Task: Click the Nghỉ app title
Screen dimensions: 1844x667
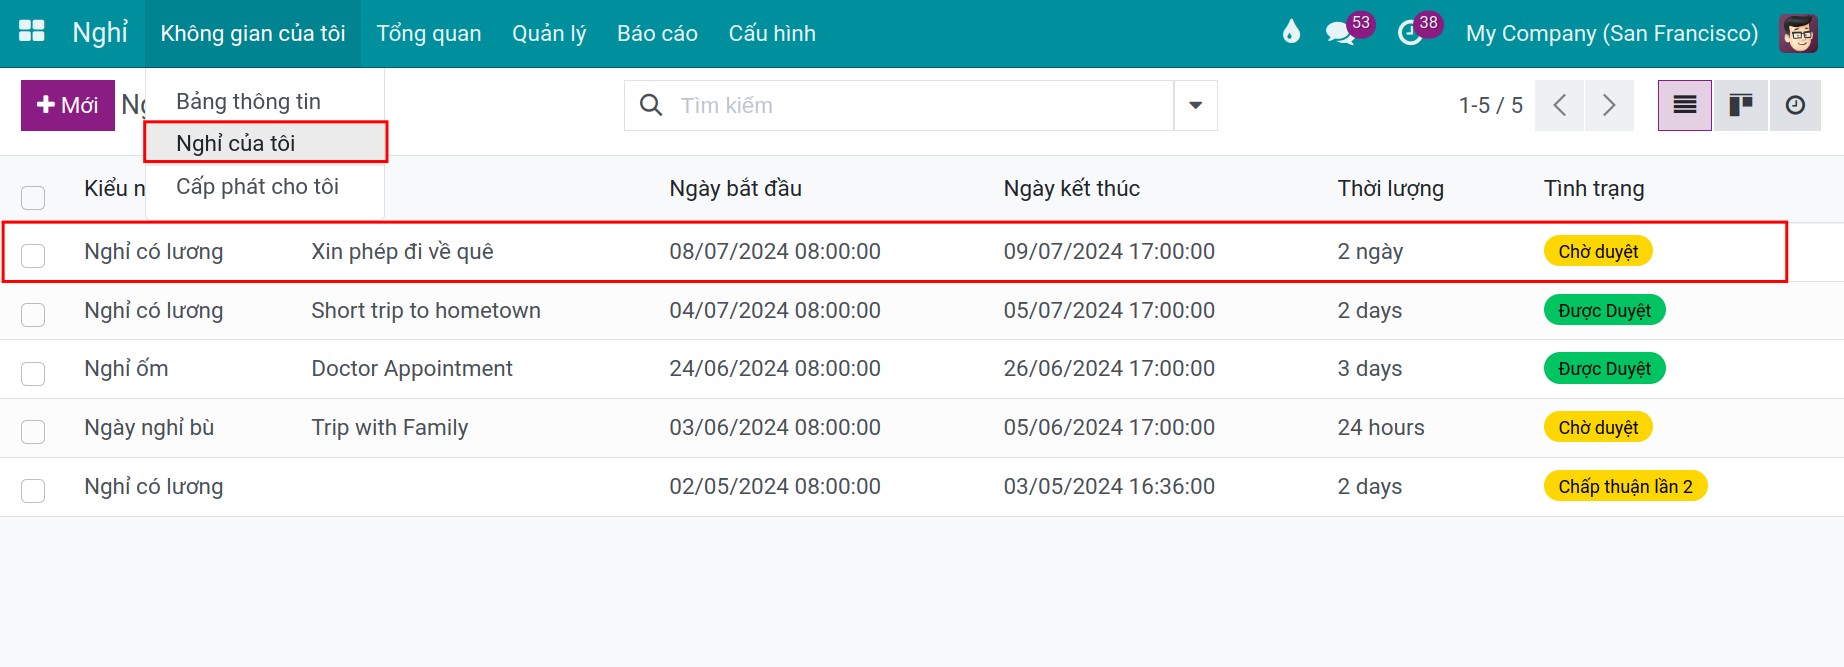Action: (100, 32)
